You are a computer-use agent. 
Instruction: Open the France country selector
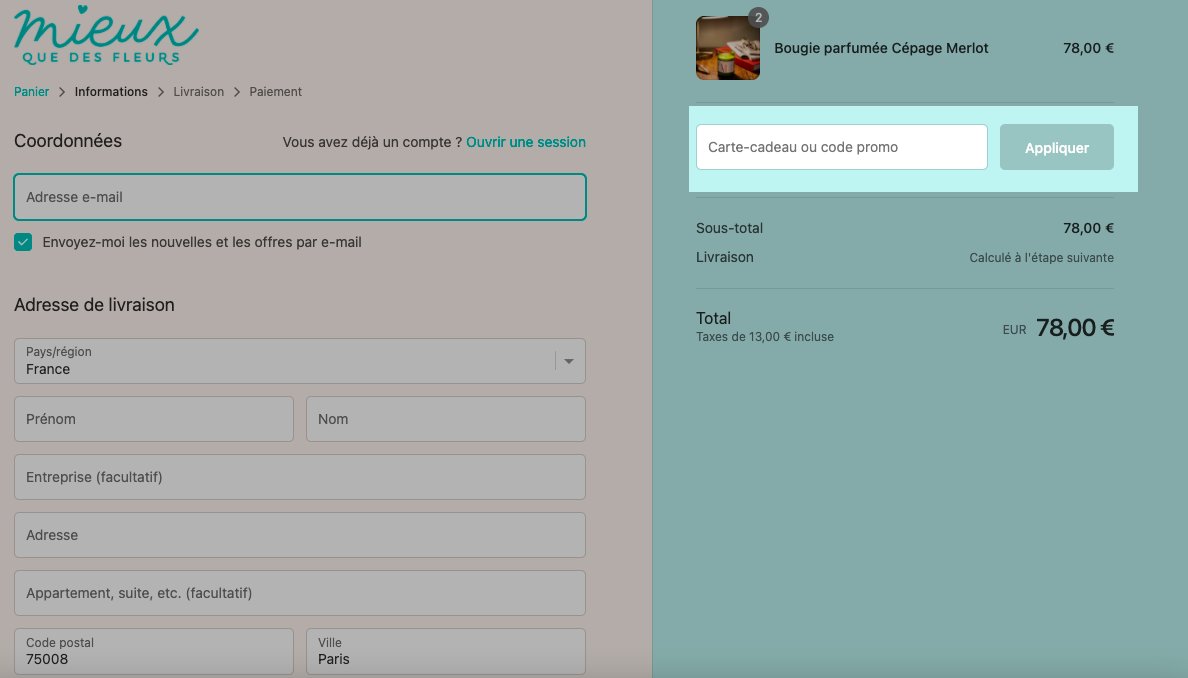click(300, 361)
